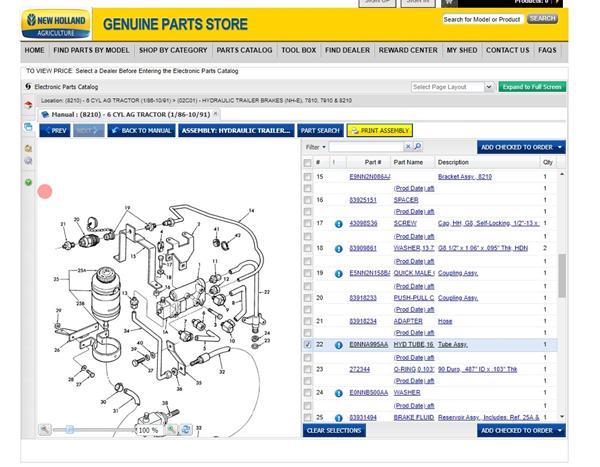Click the parts Filter text field
The height and width of the screenshot is (467, 600).
point(366,147)
